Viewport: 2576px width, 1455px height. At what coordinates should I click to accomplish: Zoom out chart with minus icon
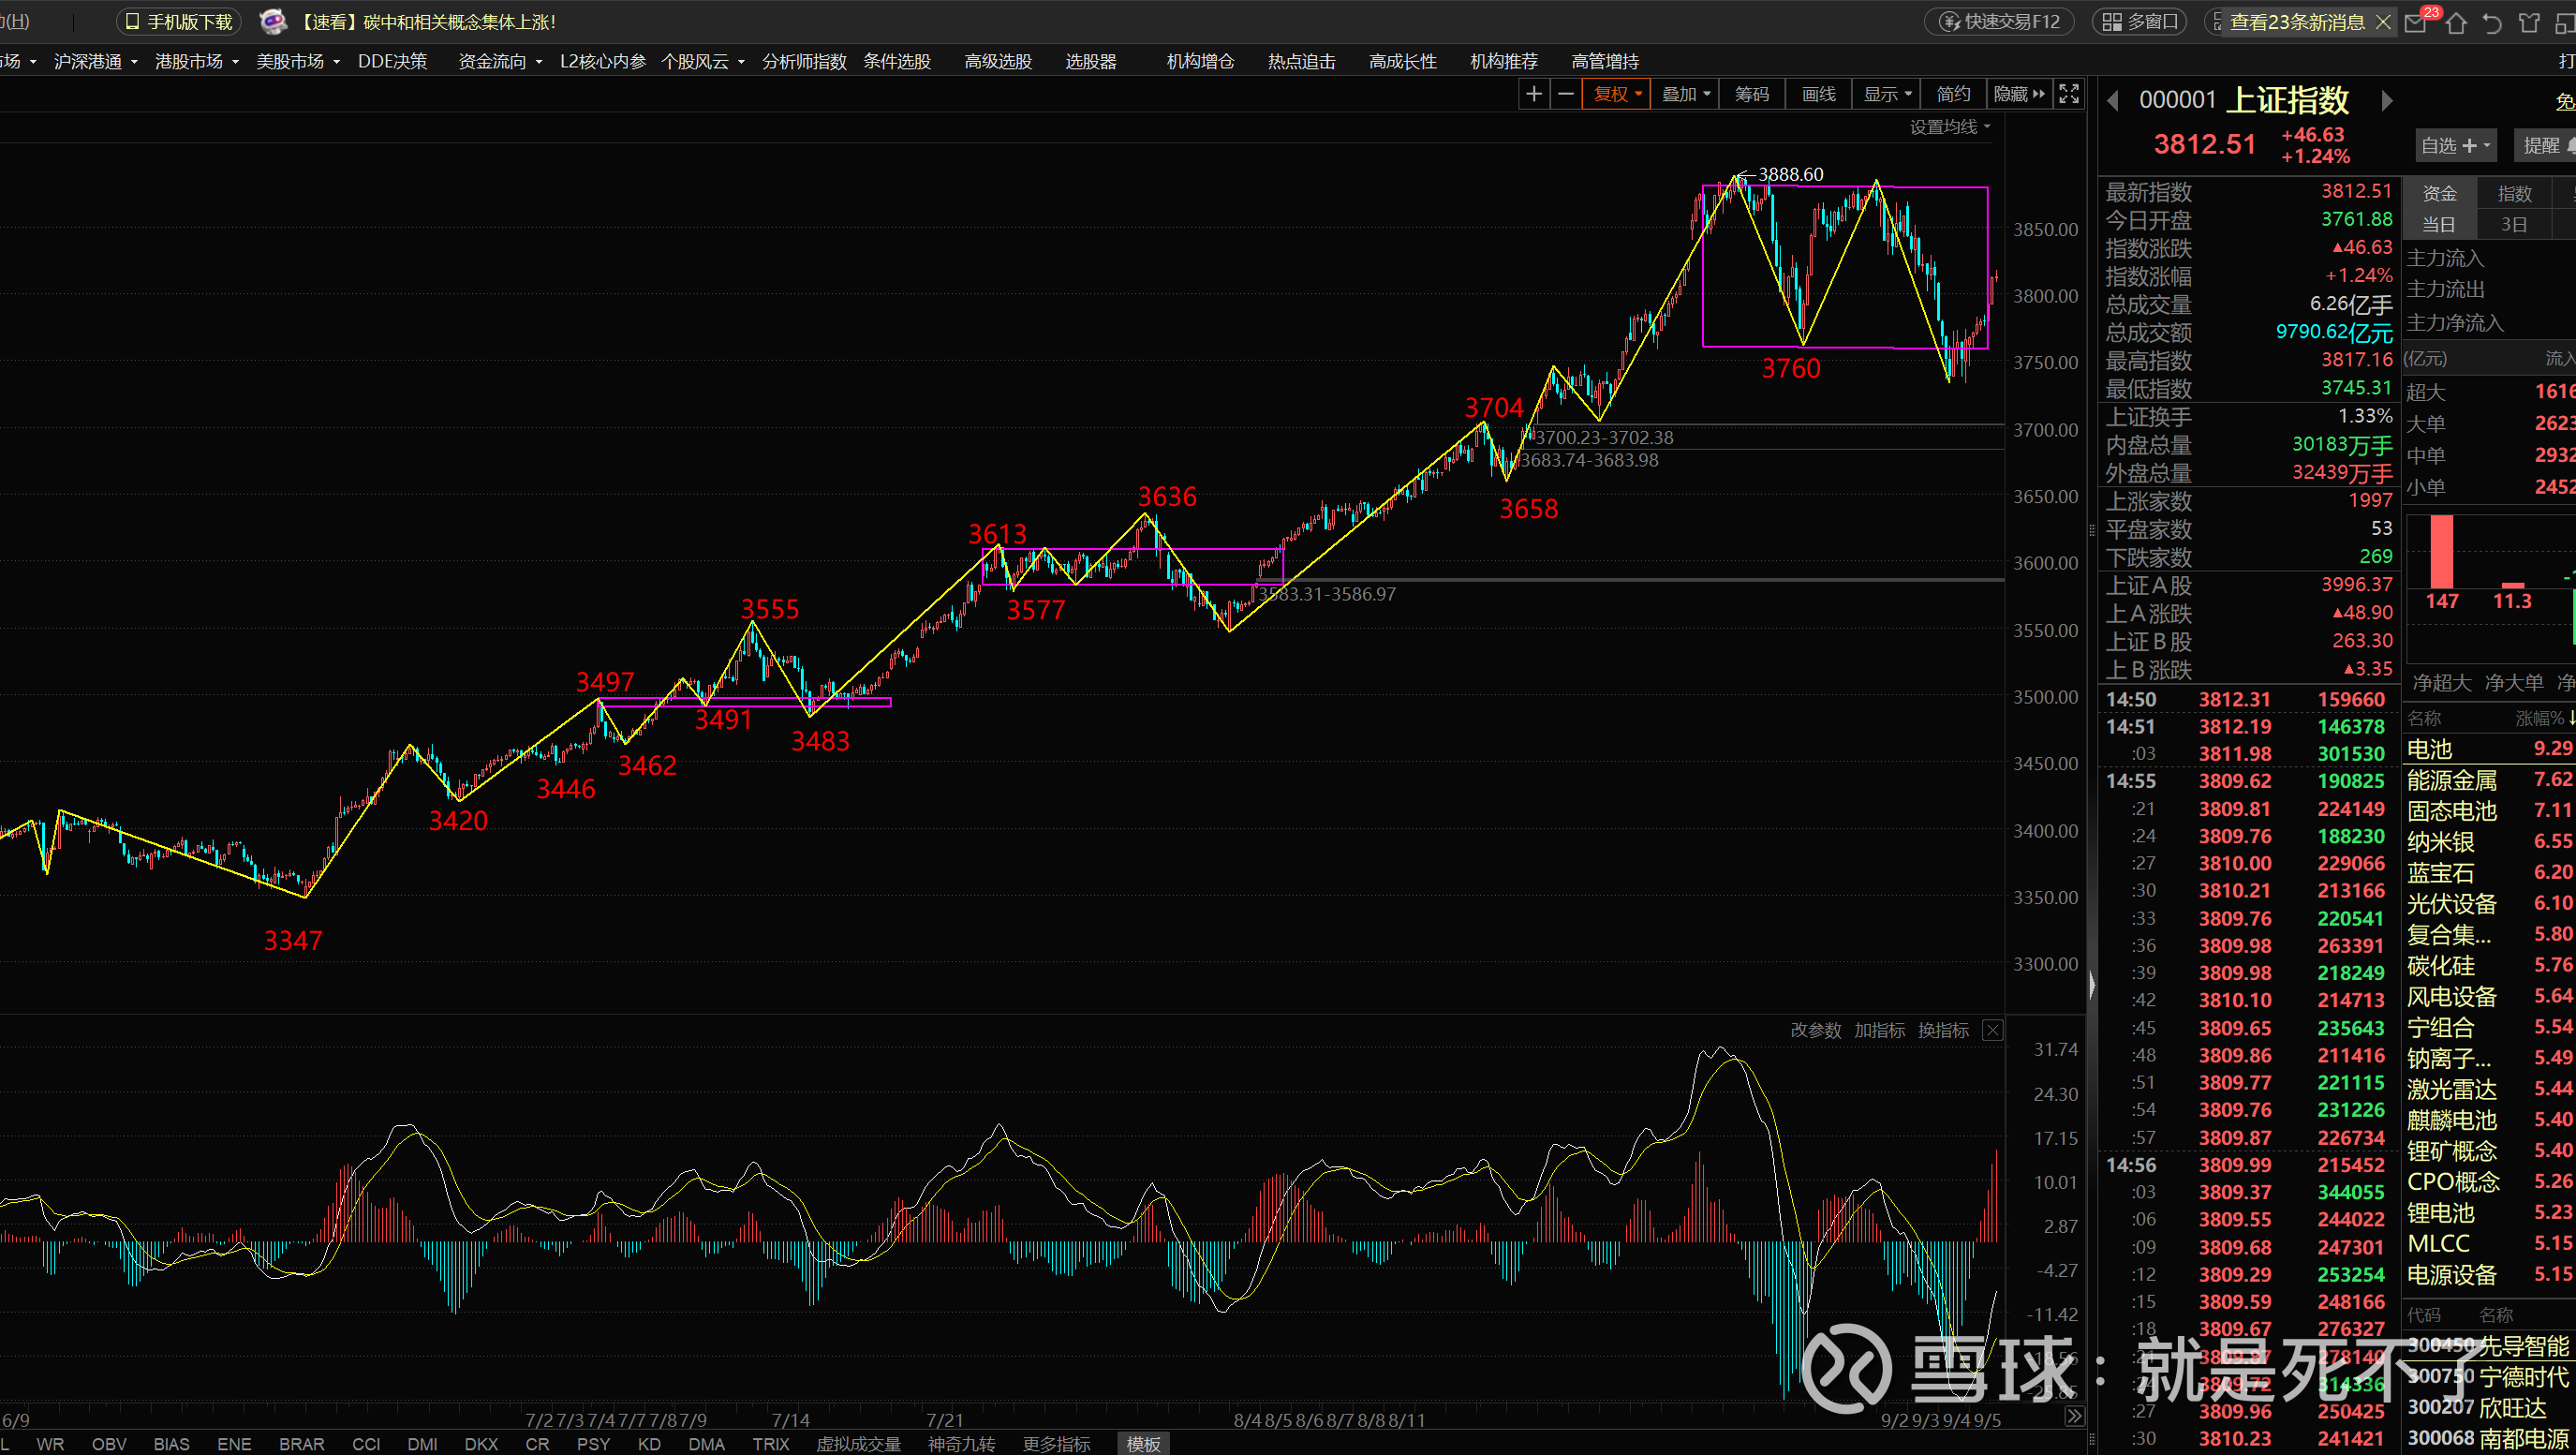(x=1566, y=94)
